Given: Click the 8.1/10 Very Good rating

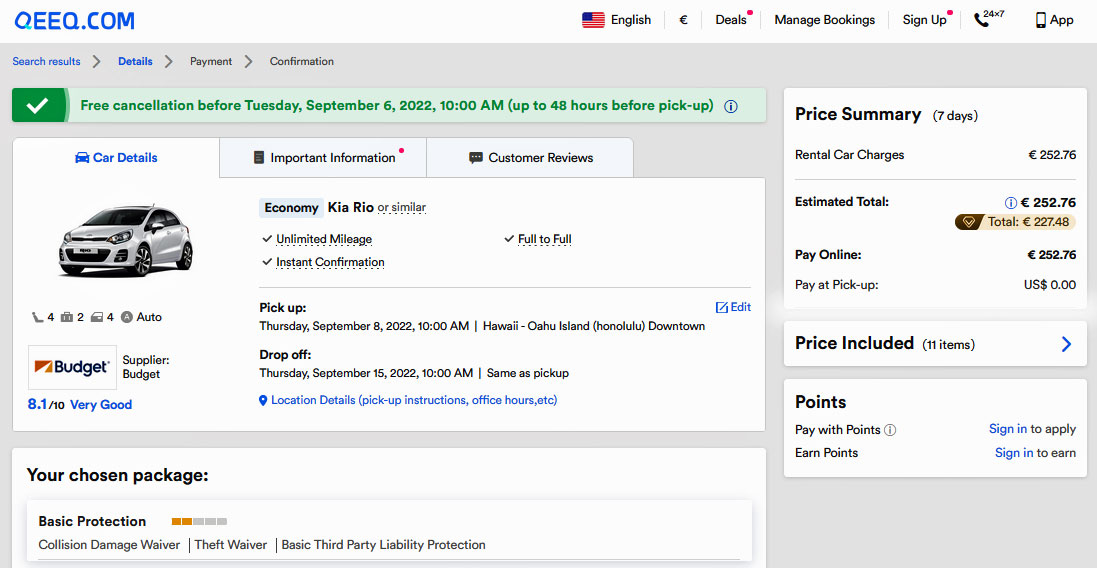Looking at the screenshot, I should (x=79, y=405).
